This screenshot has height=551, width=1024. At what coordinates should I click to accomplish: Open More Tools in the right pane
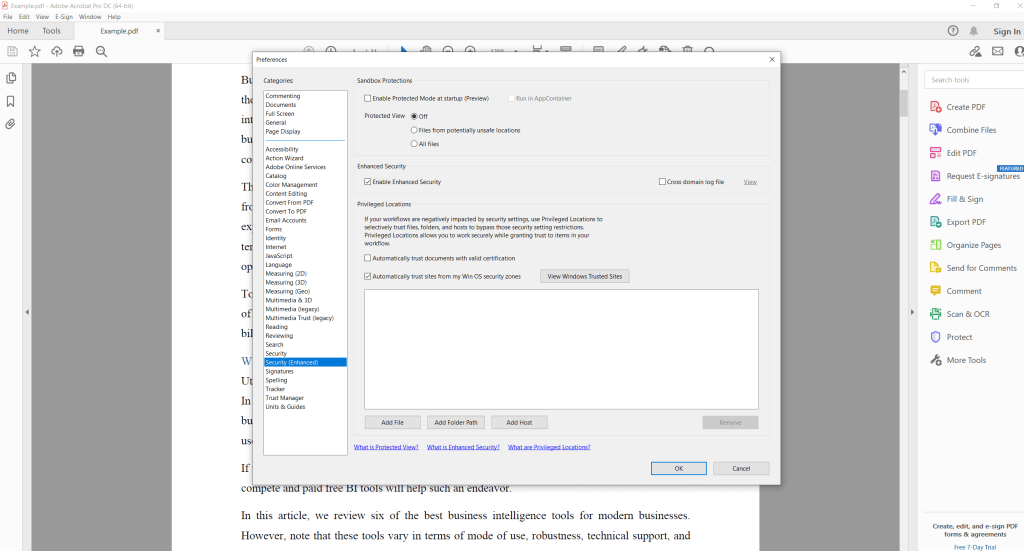pyautogui.click(x=958, y=360)
